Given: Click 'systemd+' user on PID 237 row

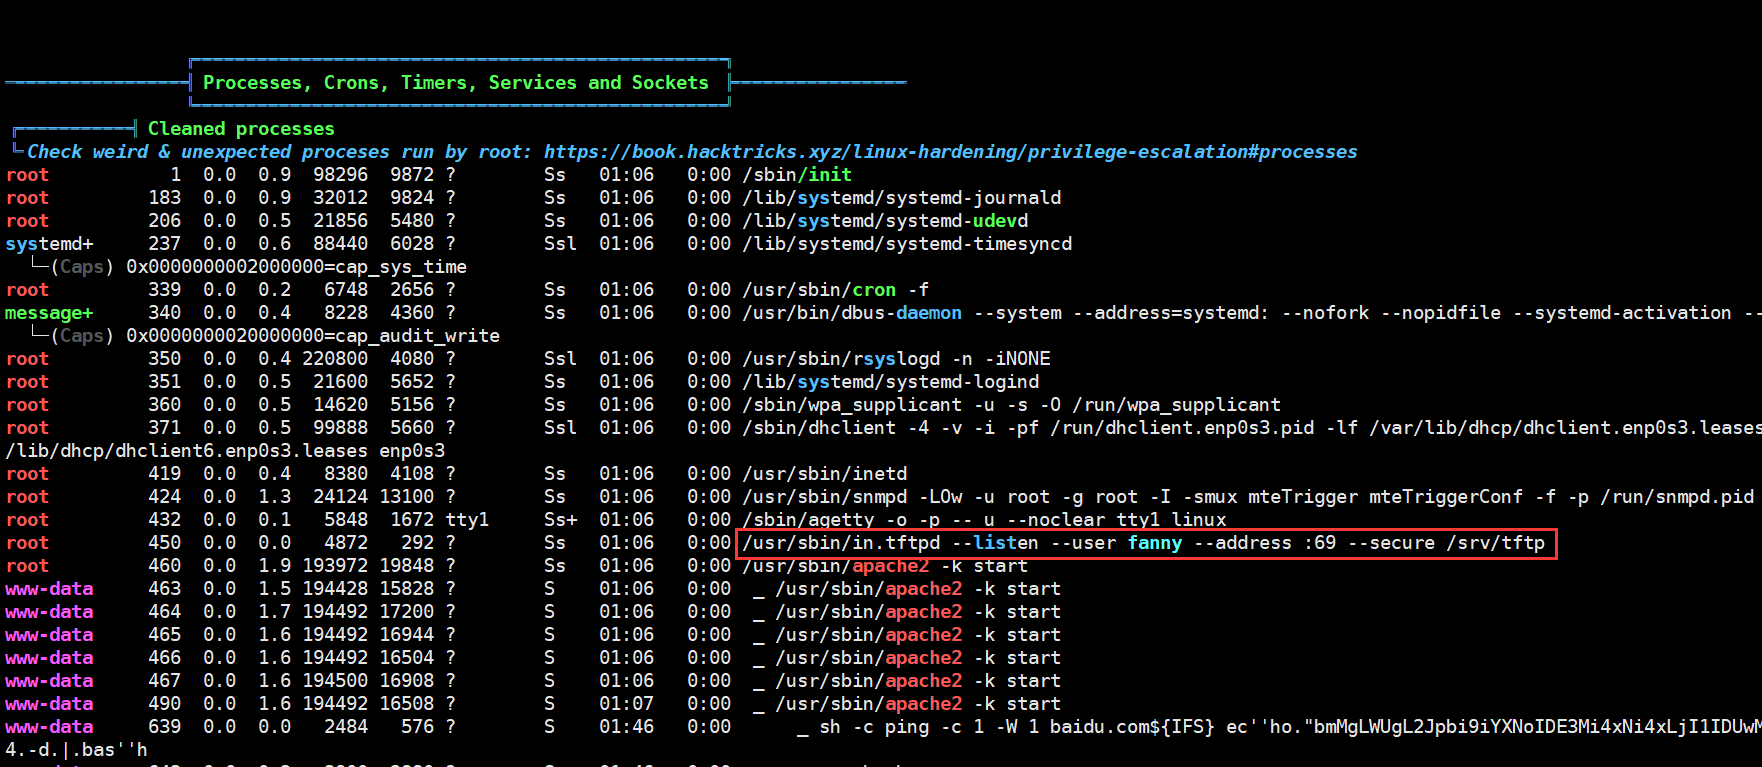Looking at the screenshot, I should pos(49,244).
